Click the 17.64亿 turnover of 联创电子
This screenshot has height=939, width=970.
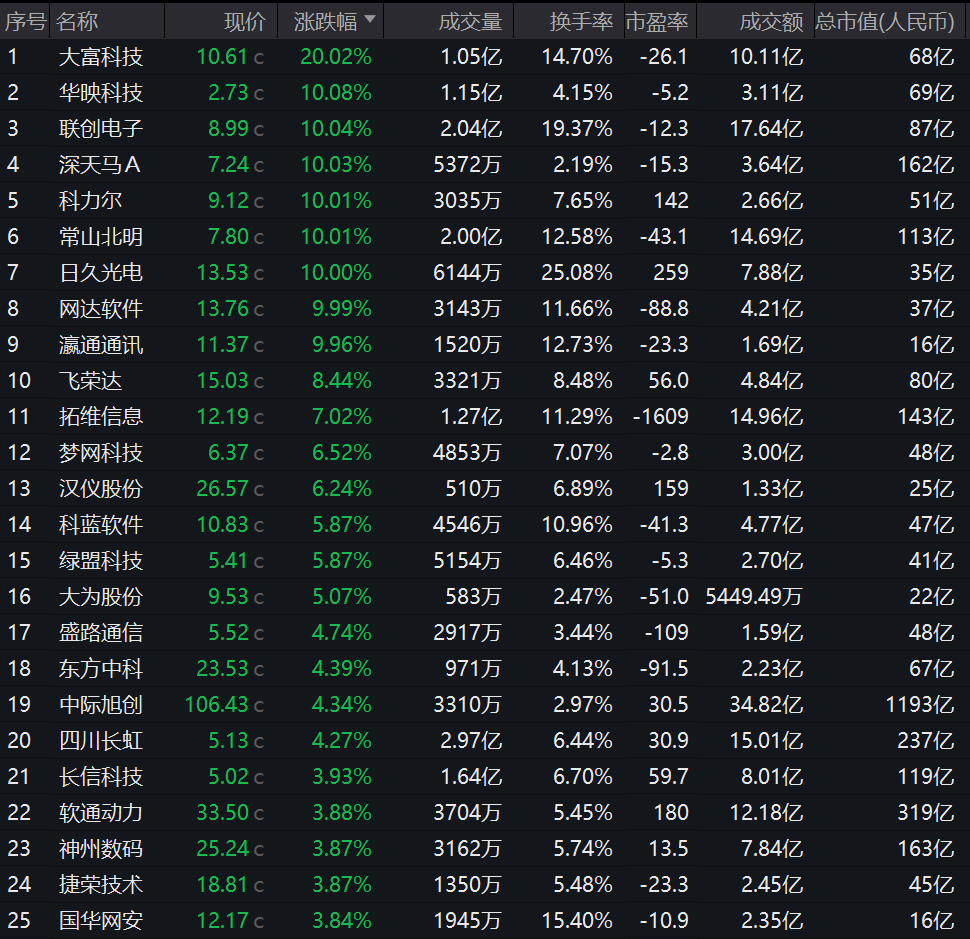[766, 129]
